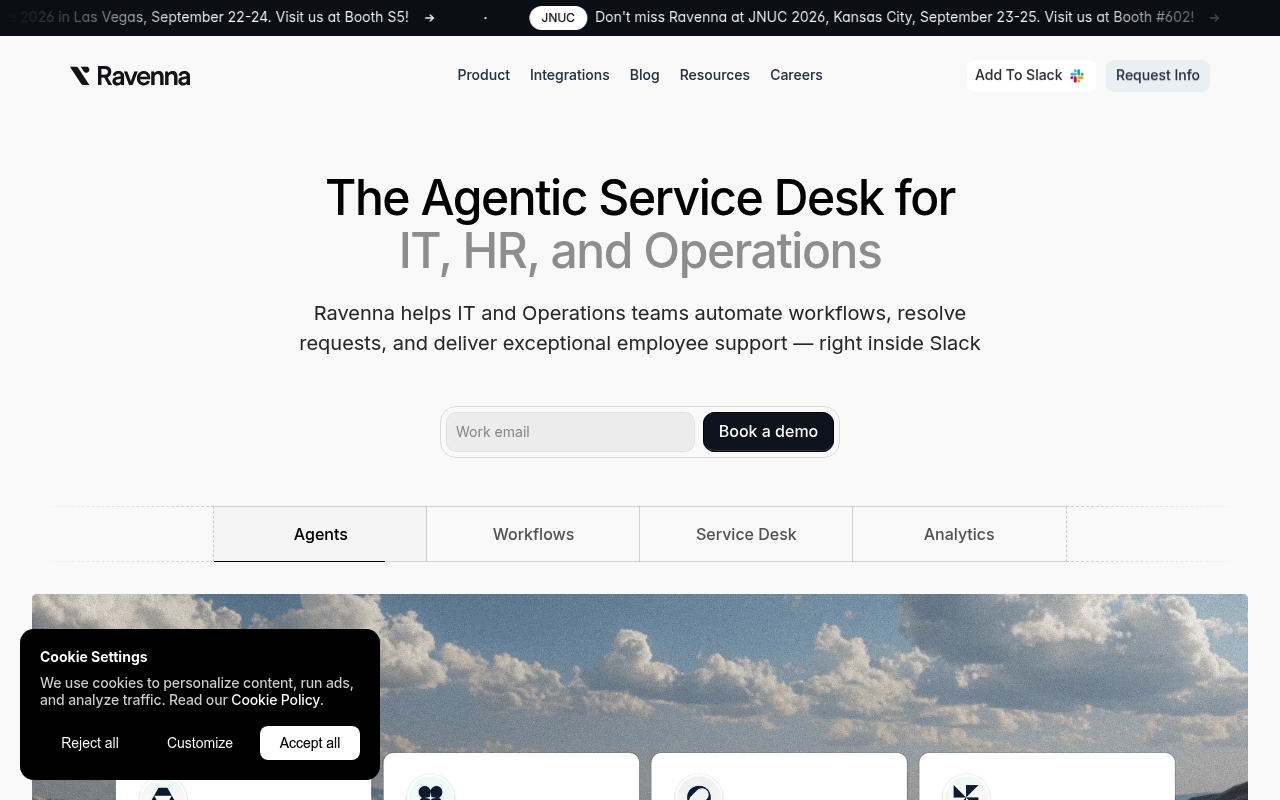Click the Add To Slack button
This screenshot has height=800, width=1280.
1030,76
